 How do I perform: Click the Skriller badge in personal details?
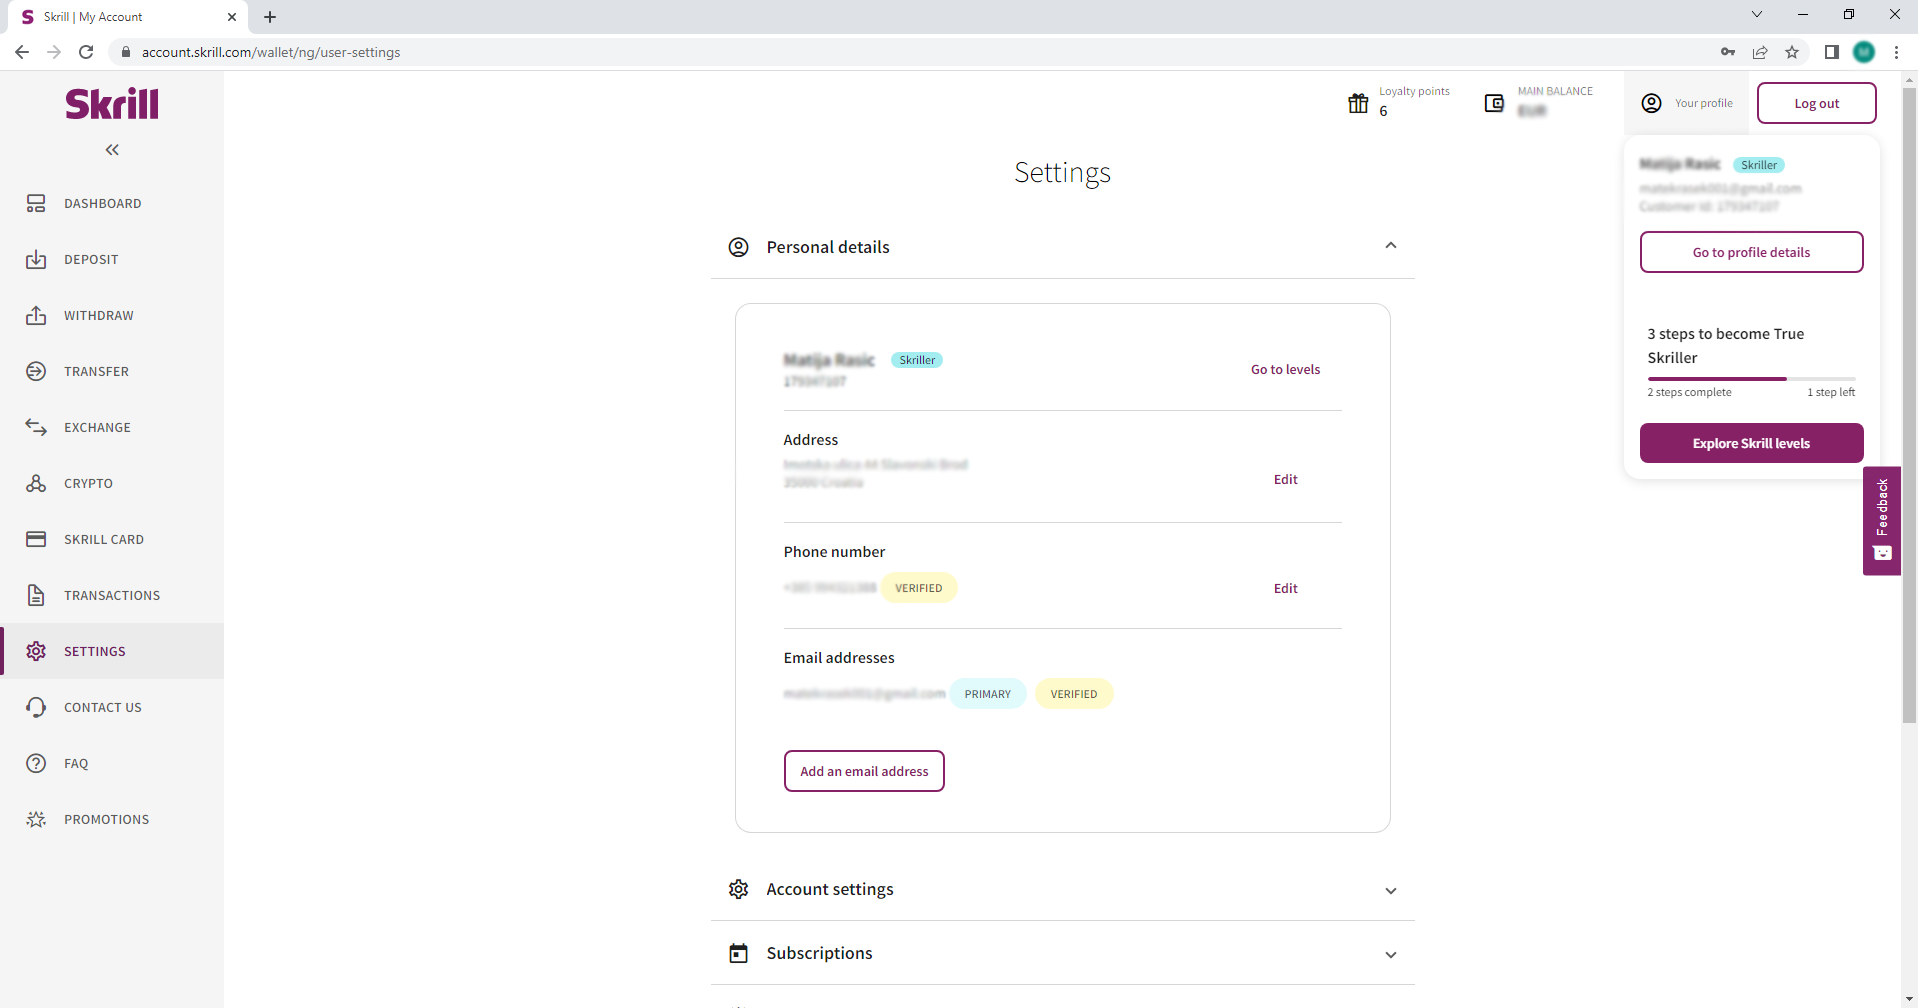(x=917, y=360)
